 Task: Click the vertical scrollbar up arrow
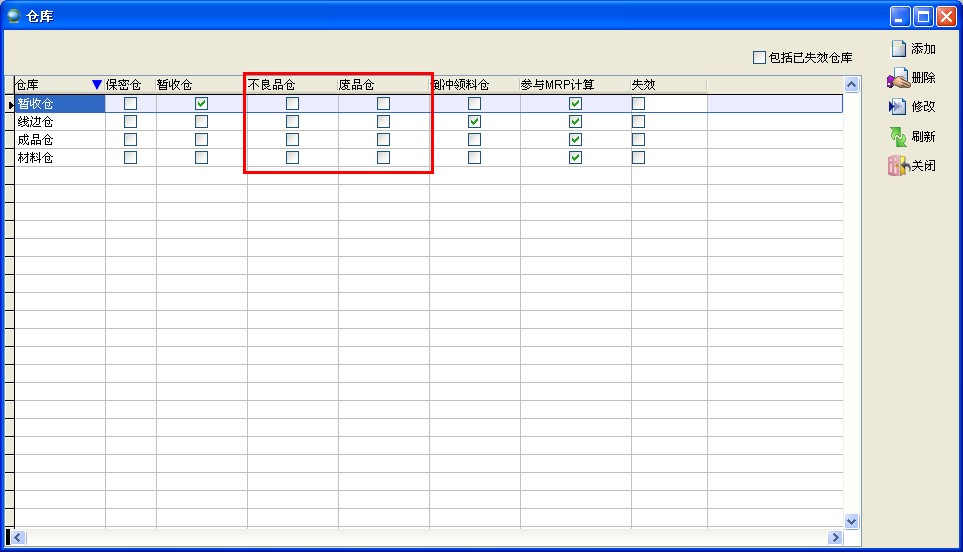(852, 85)
